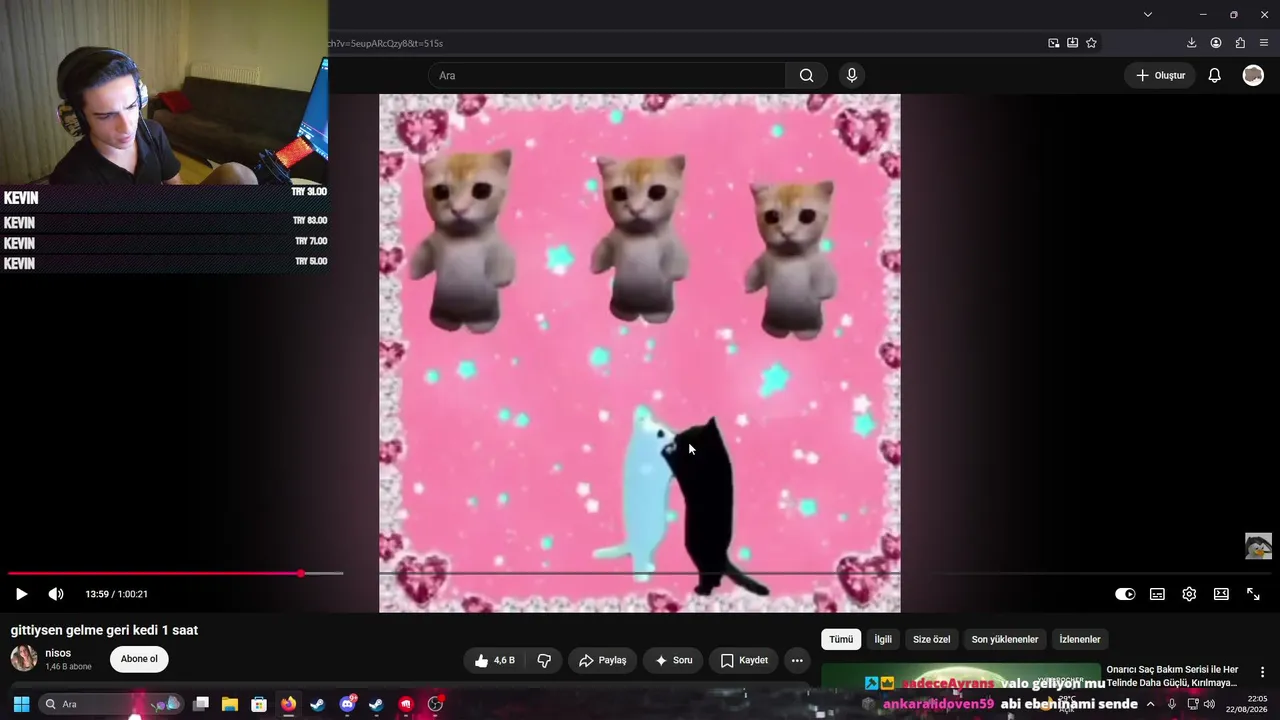Click the Windows taskbar Ara search box
Image resolution: width=1280 pixels, height=720 pixels.
110,704
